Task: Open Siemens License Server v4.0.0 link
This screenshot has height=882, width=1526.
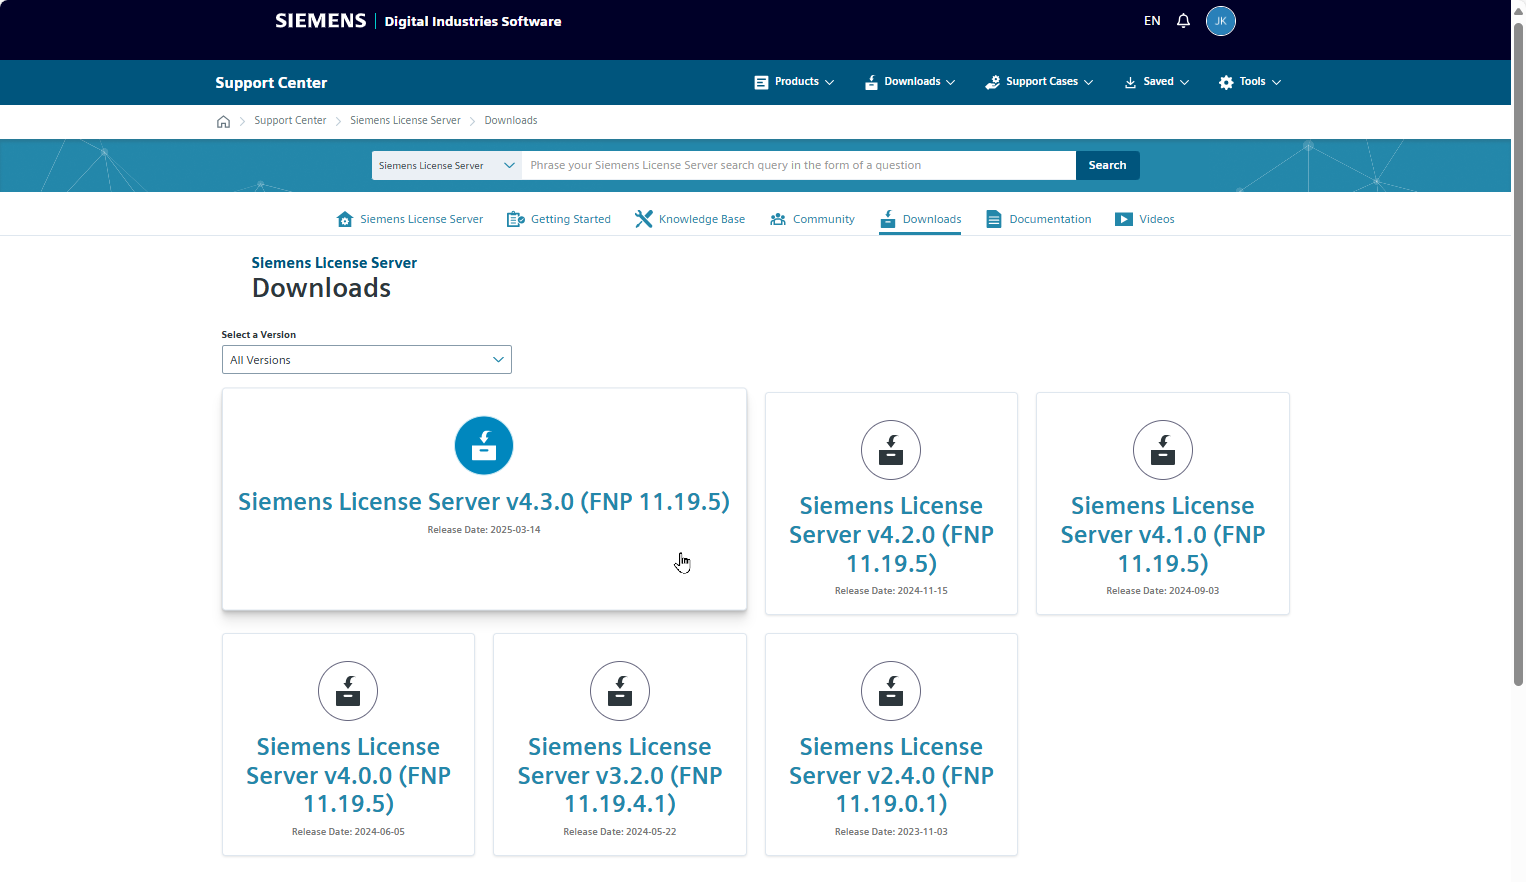Action: click(348, 776)
